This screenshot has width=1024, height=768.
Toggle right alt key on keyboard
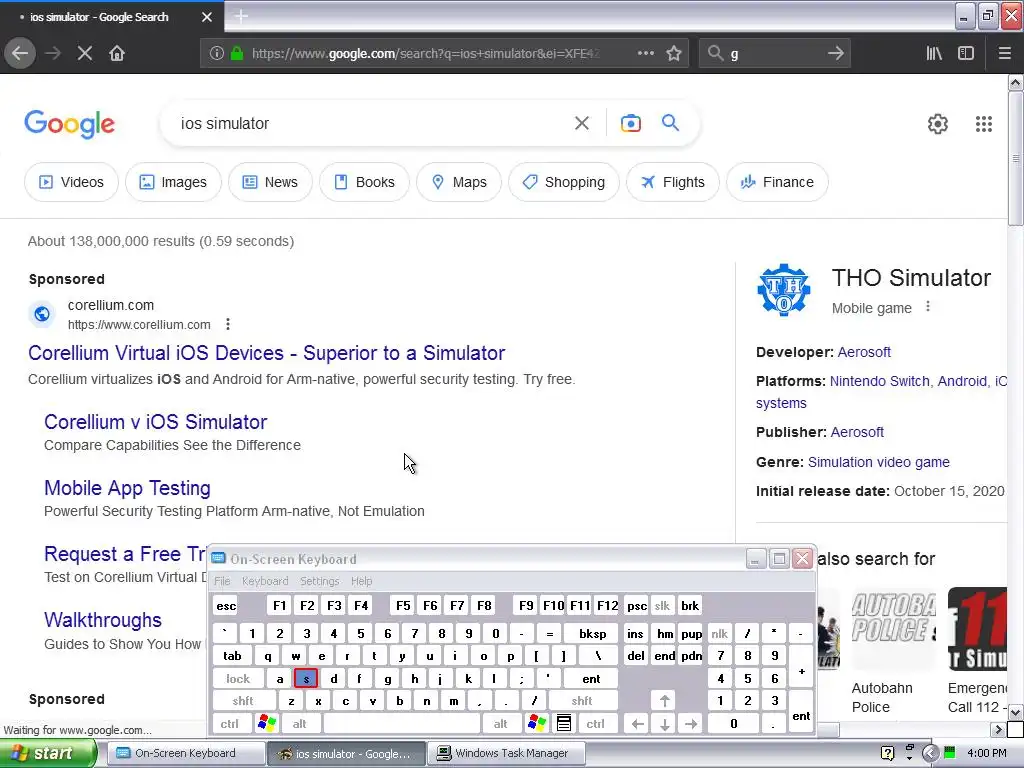[x=501, y=724]
